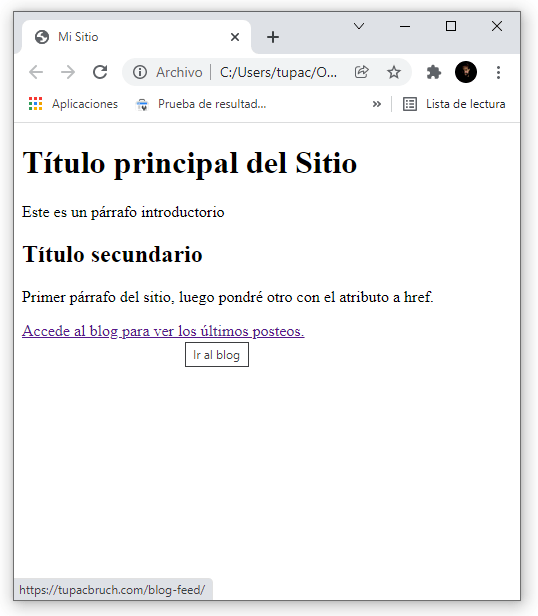
Task: Bookmark this page with the star icon
Action: click(x=394, y=72)
